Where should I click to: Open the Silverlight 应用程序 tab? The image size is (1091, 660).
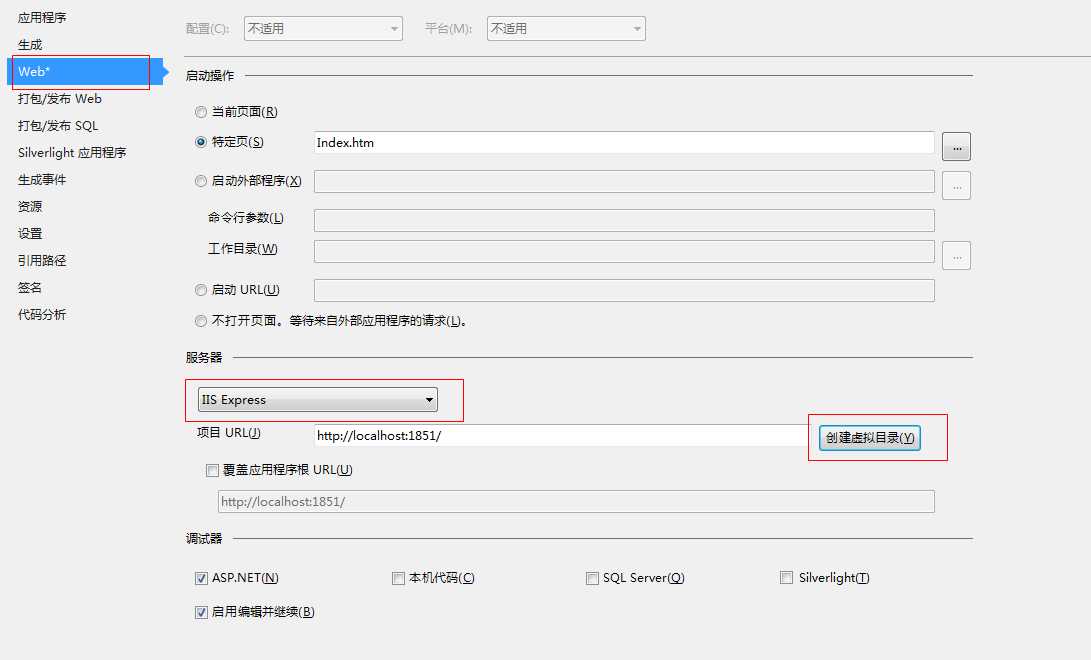(x=72, y=152)
